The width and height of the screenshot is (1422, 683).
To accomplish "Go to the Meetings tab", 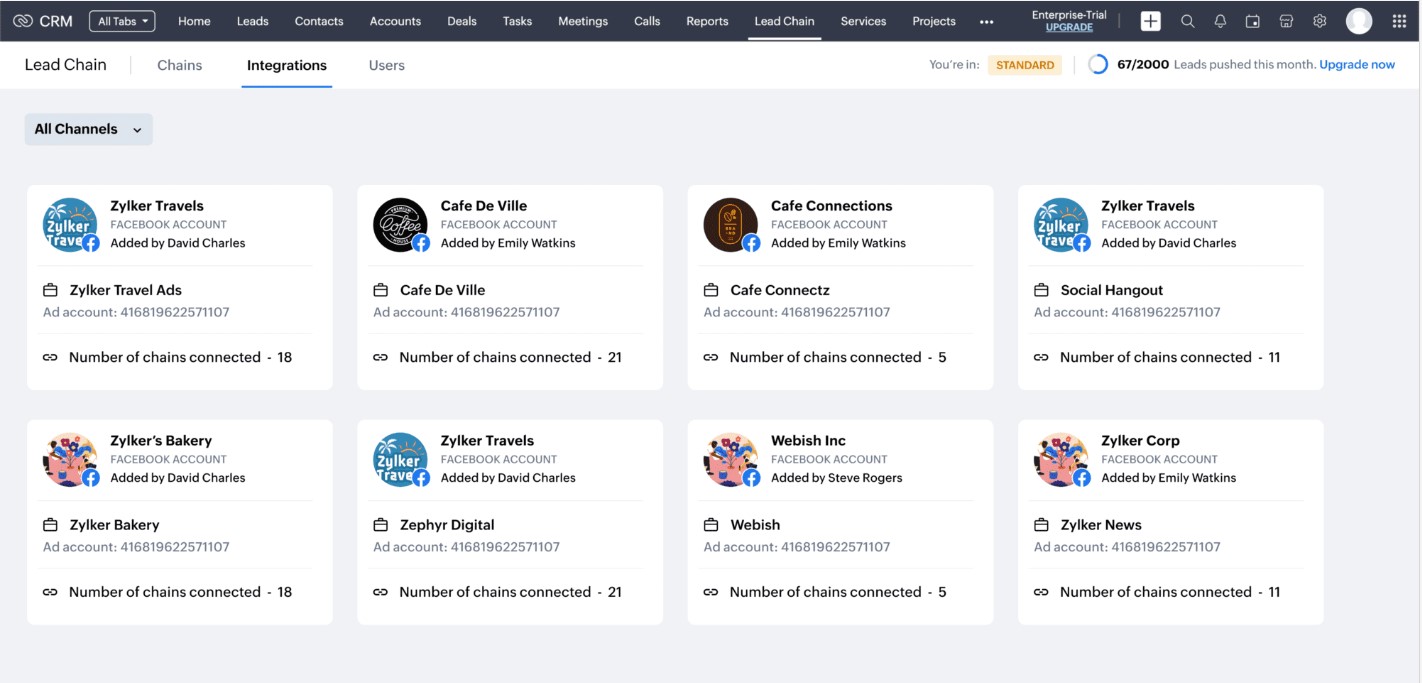I will tap(583, 21).
